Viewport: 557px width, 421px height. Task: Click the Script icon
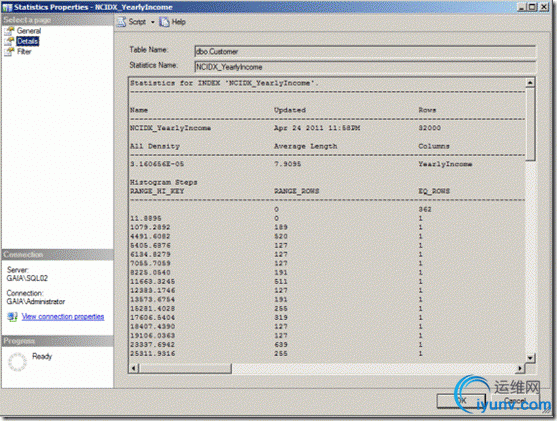pos(121,22)
